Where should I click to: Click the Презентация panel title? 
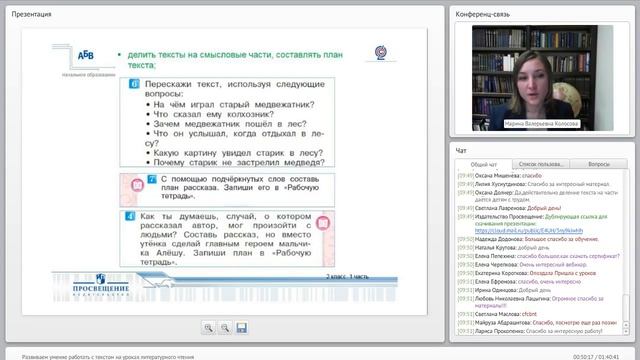[x=31, y=14]
